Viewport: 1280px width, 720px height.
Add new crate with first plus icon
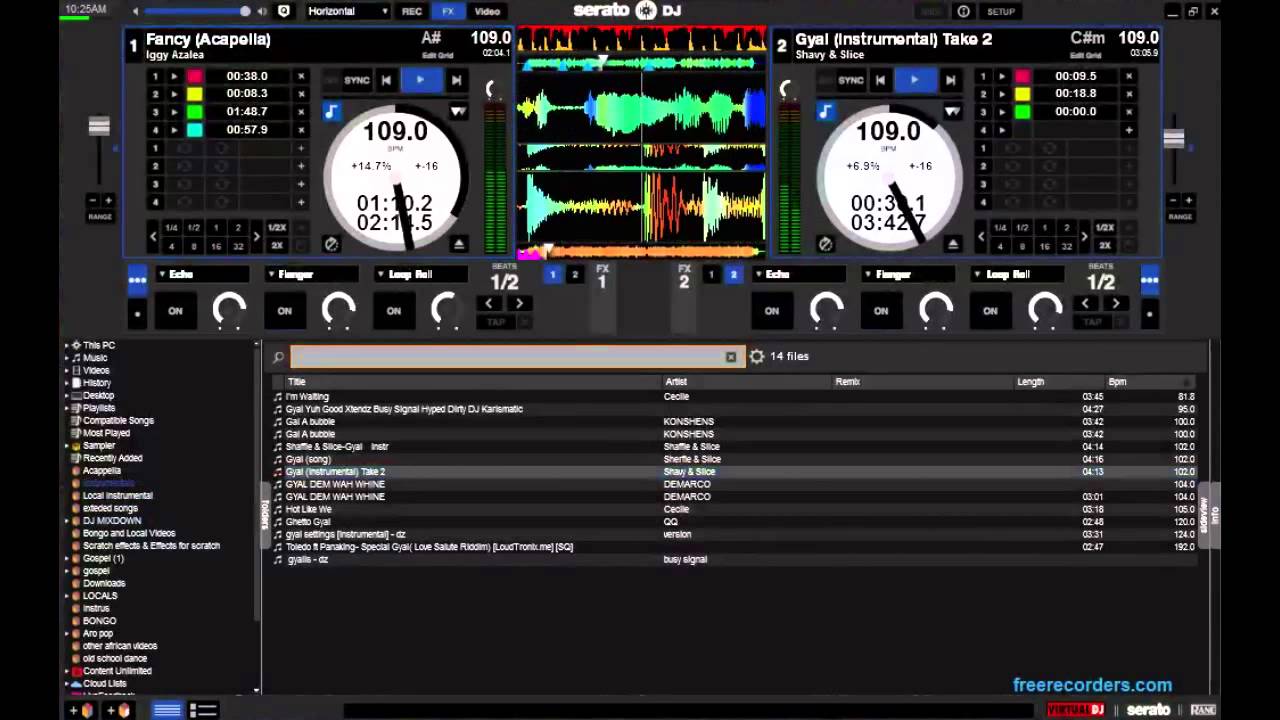[82, 710]
